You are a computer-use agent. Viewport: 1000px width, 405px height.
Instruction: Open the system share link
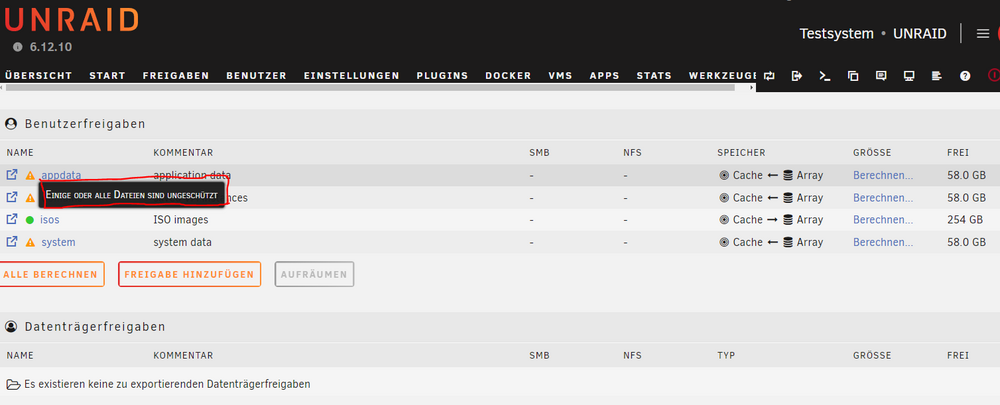(58, 242)
